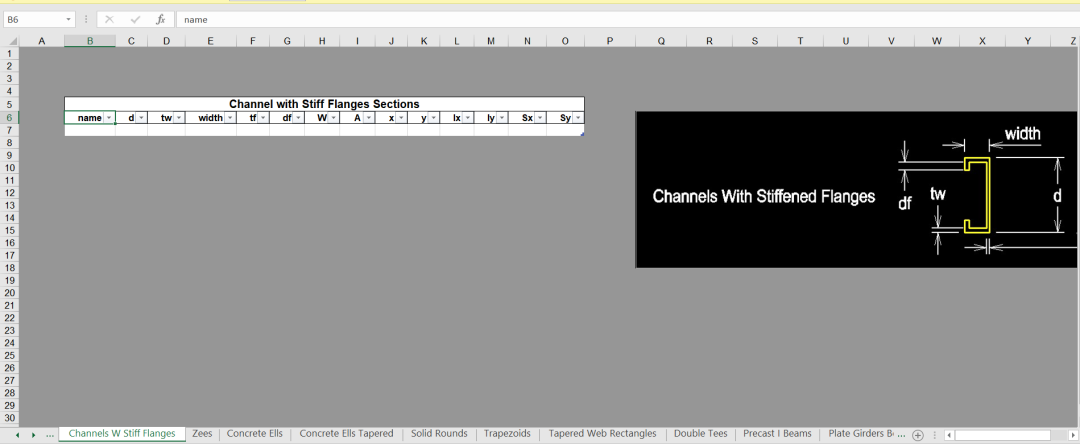This screenshot has width=1080, height=444.
Task: Add a new sheet with plus icon
Action: coord(917,435)
